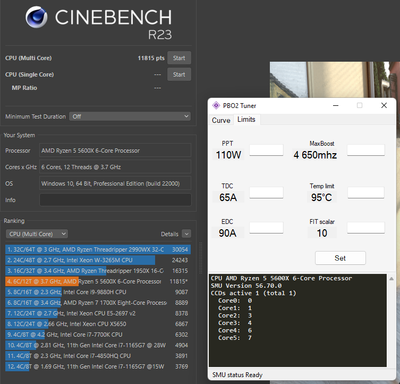The image size is (400, 384).
Task: Select the Threadripper 2990WX ranking row
Action: point(98,250)
